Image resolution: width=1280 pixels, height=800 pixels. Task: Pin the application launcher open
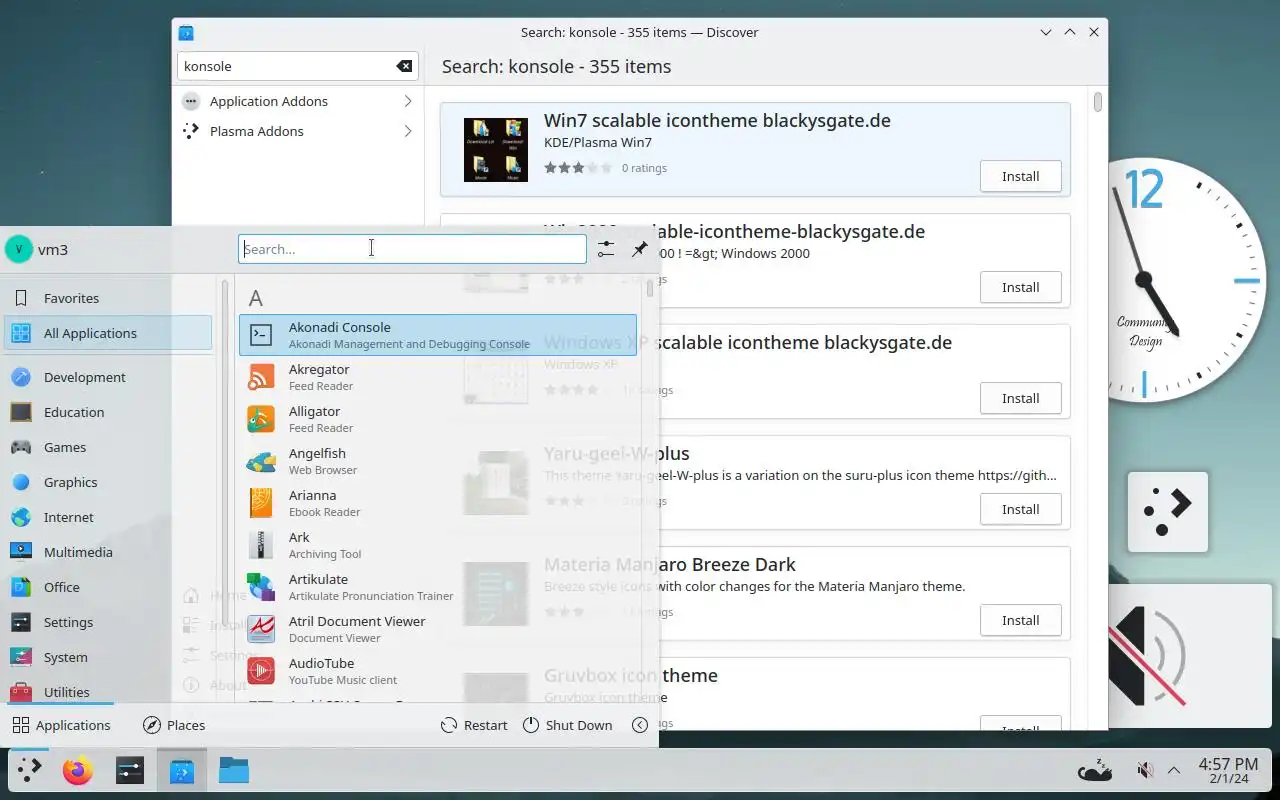[640, 249]
